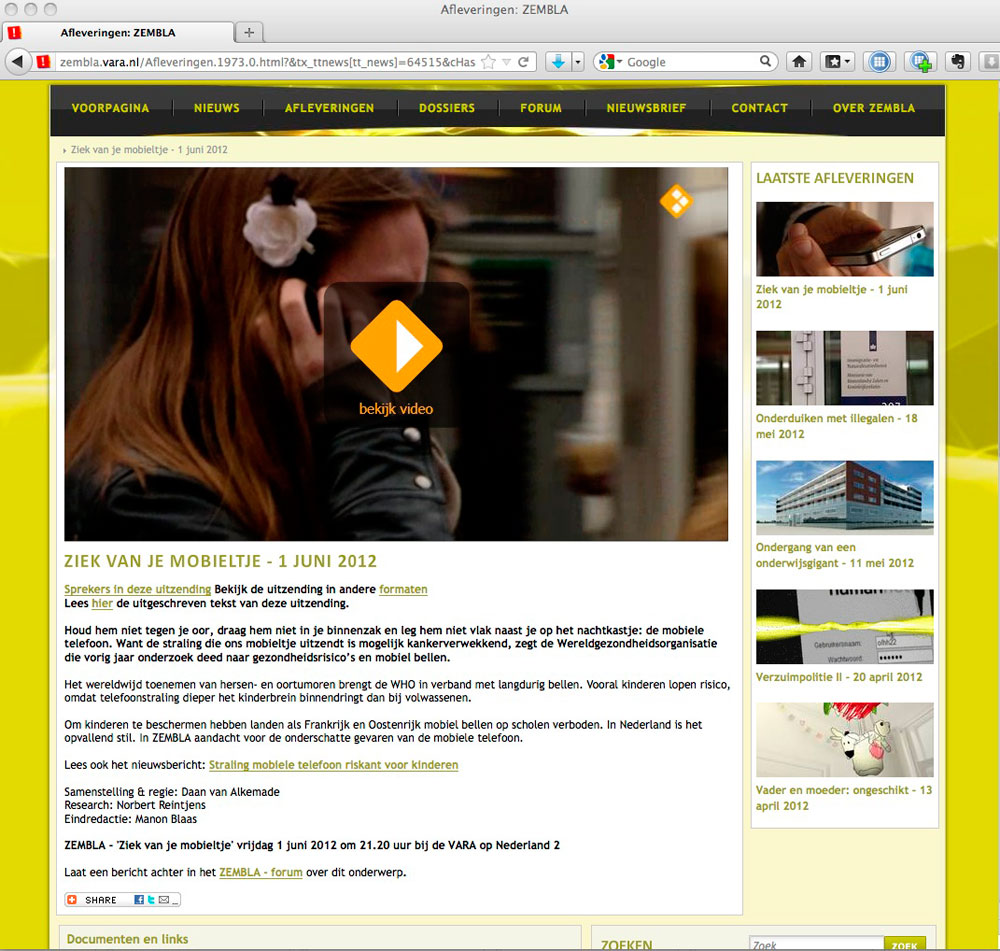Go back with the browser back arrow

pyautogui.click(x=18, y=62)
